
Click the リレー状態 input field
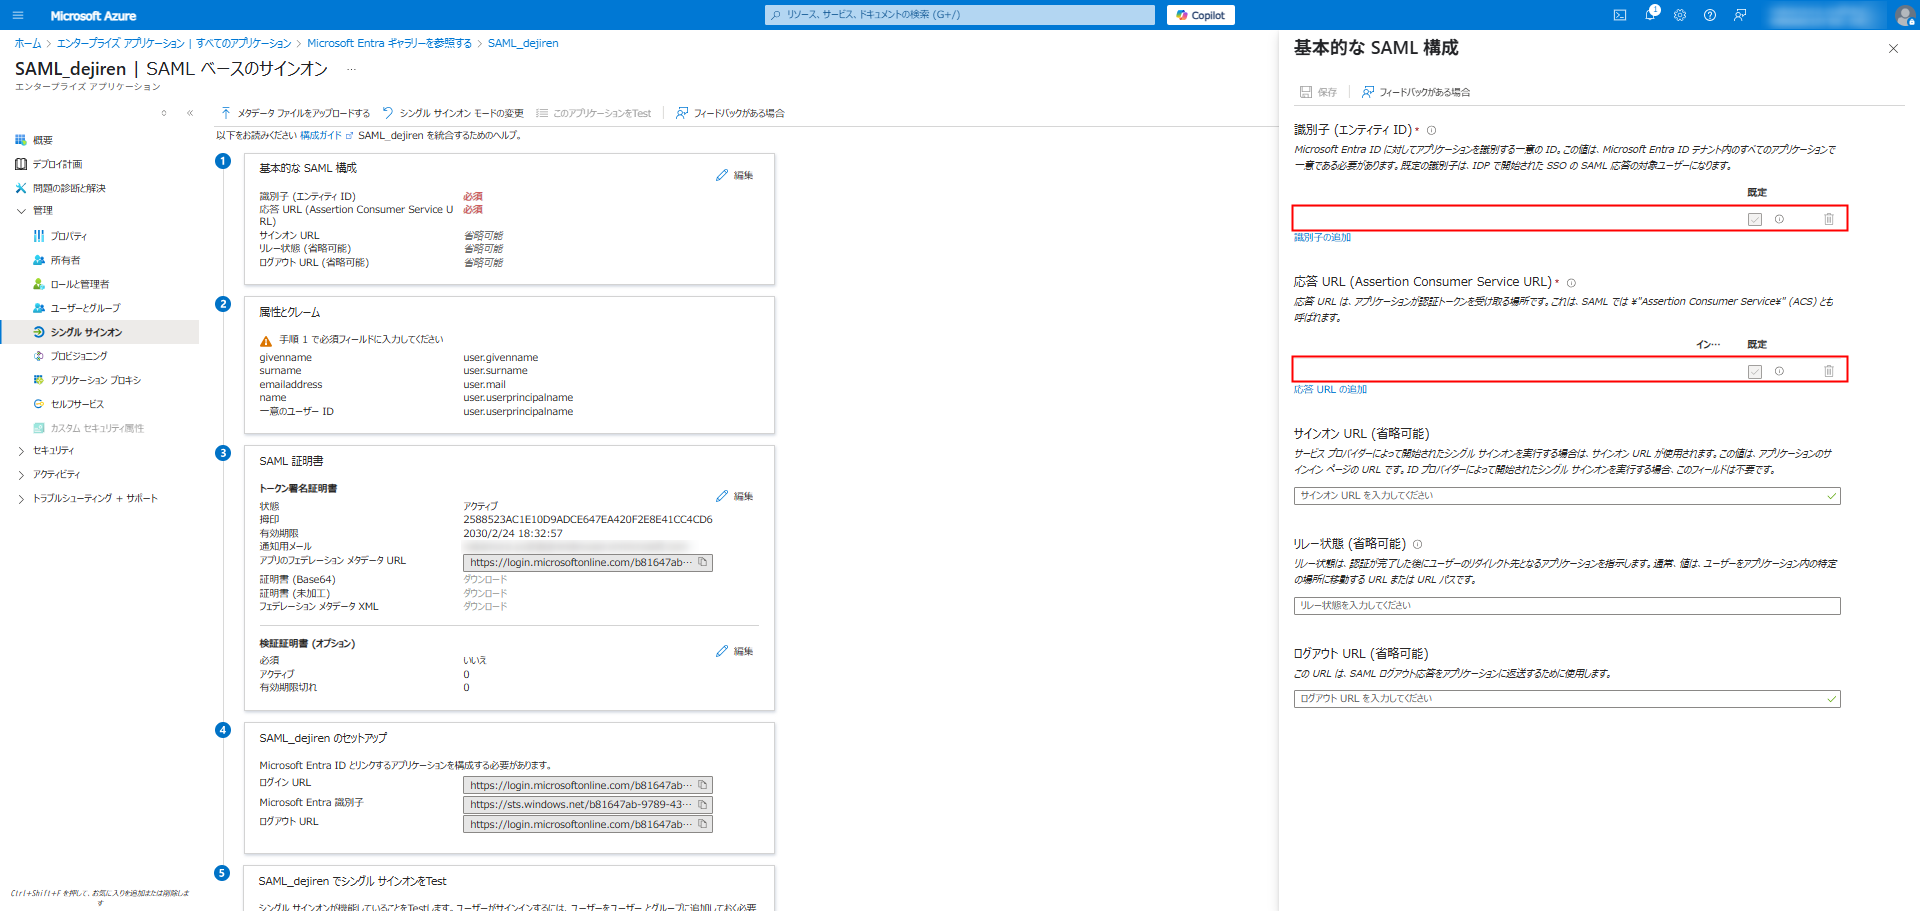tap(1567, 606)
